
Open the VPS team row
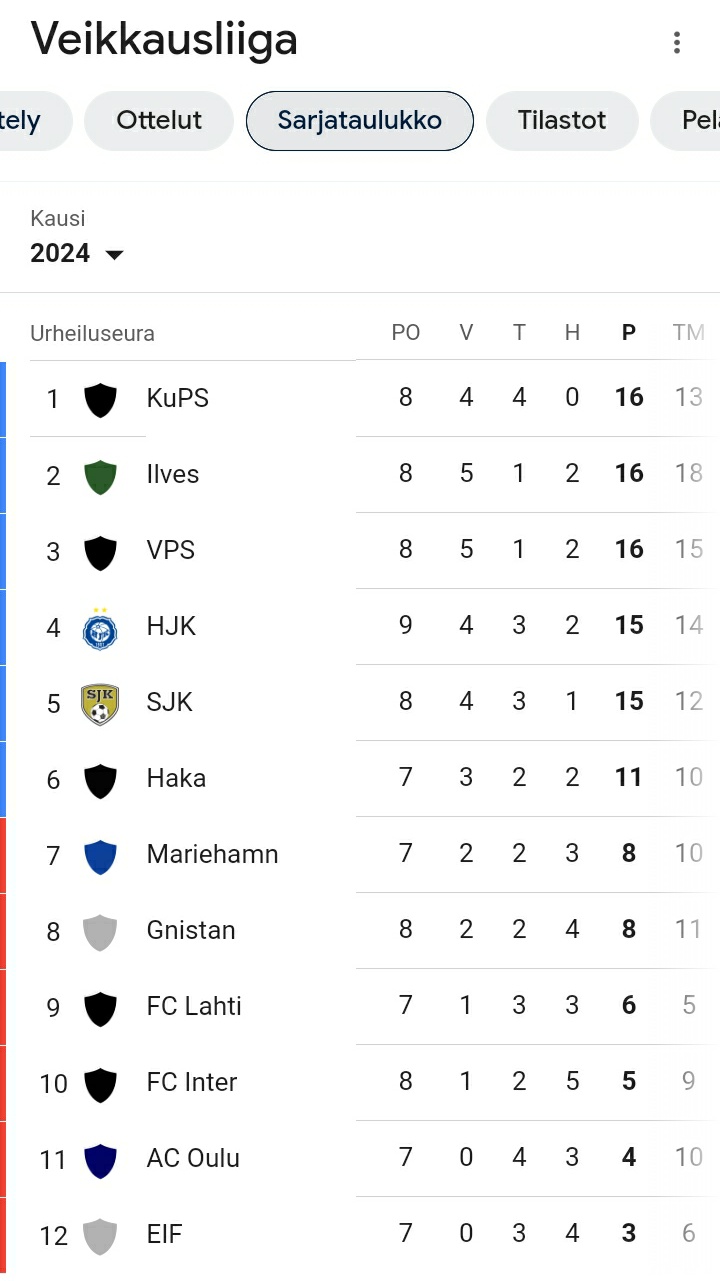coord(171,551)
